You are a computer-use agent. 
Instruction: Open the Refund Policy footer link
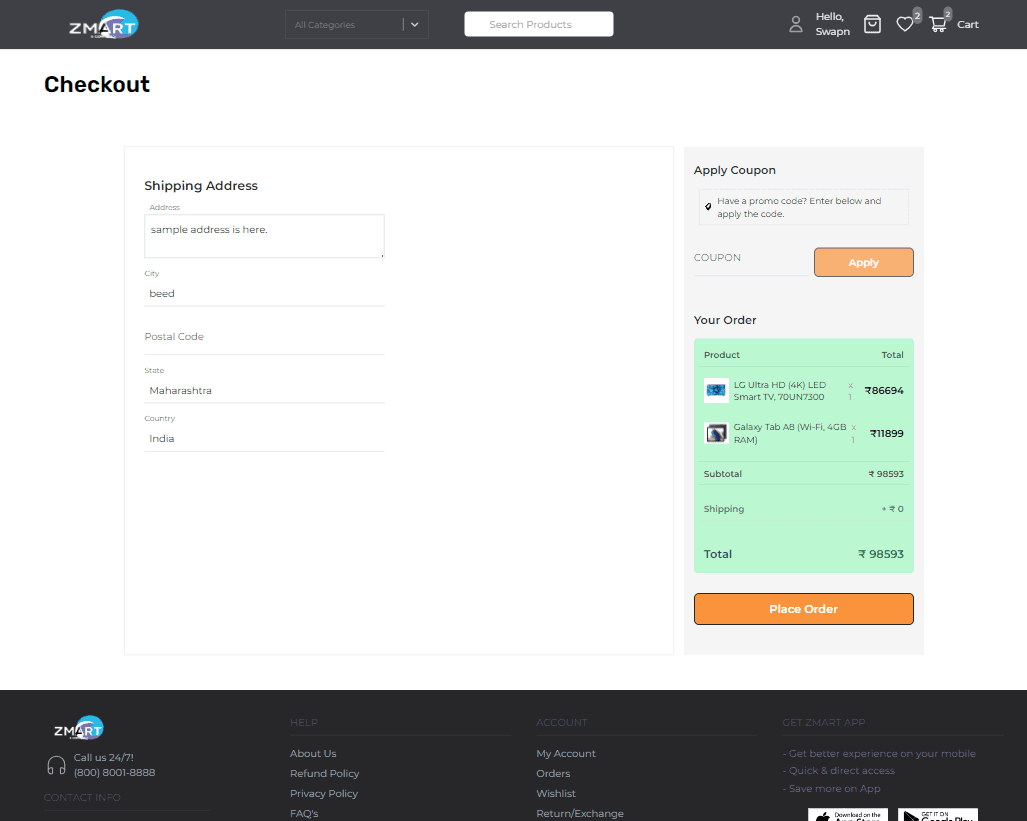[324, 774]
